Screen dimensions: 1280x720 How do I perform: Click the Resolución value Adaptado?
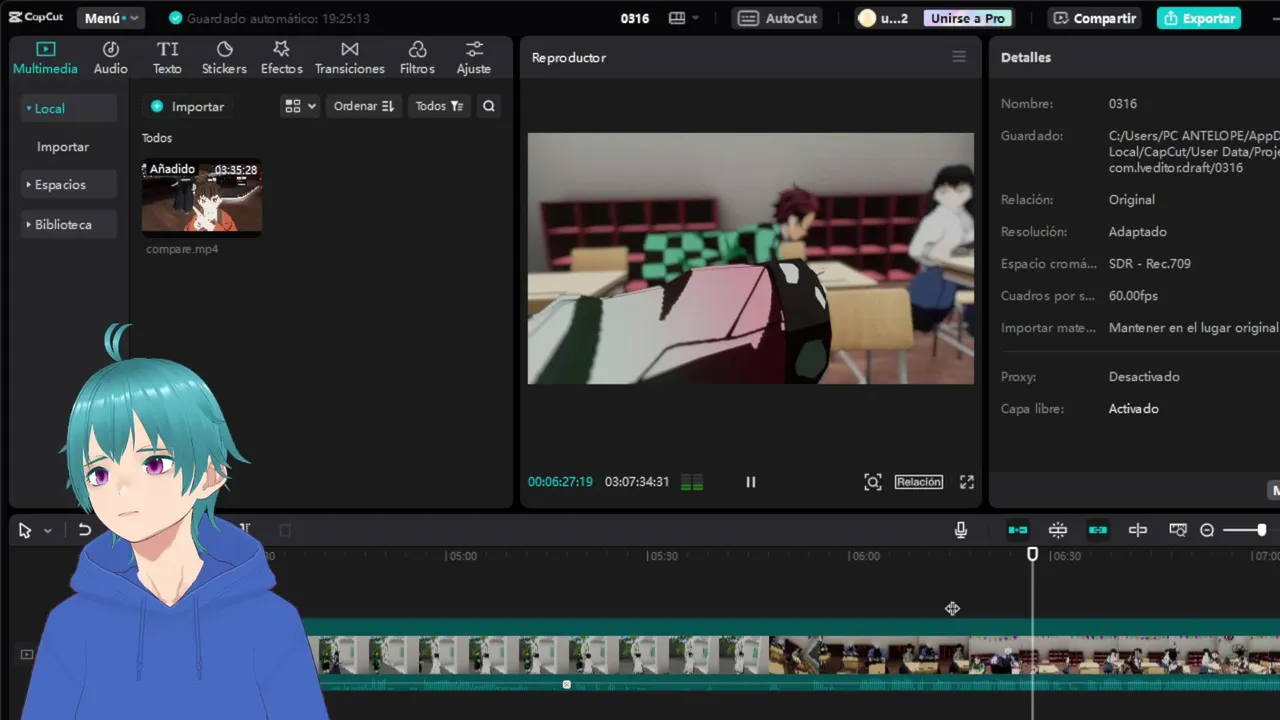[x=1138, y=232]
